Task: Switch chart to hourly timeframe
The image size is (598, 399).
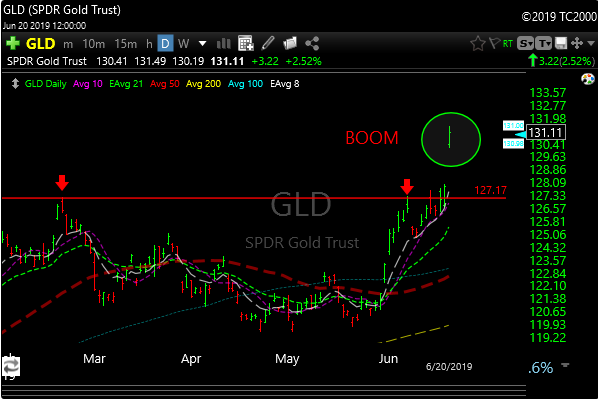Action: (x=149, y=44)
